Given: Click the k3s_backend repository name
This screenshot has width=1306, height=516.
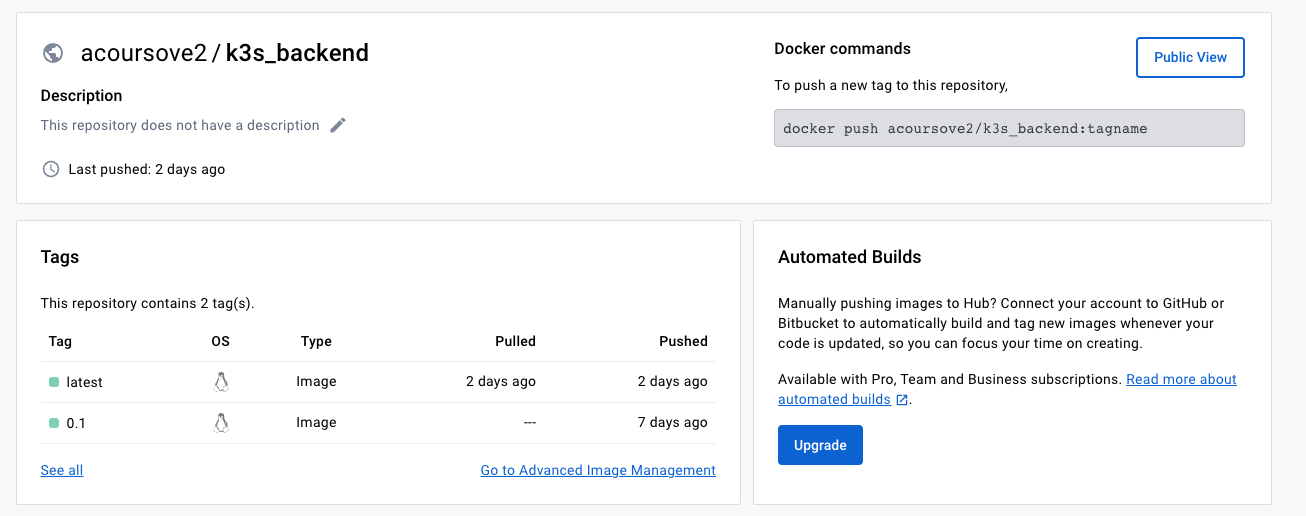Looking at the screenshot, I should point(297,53).
